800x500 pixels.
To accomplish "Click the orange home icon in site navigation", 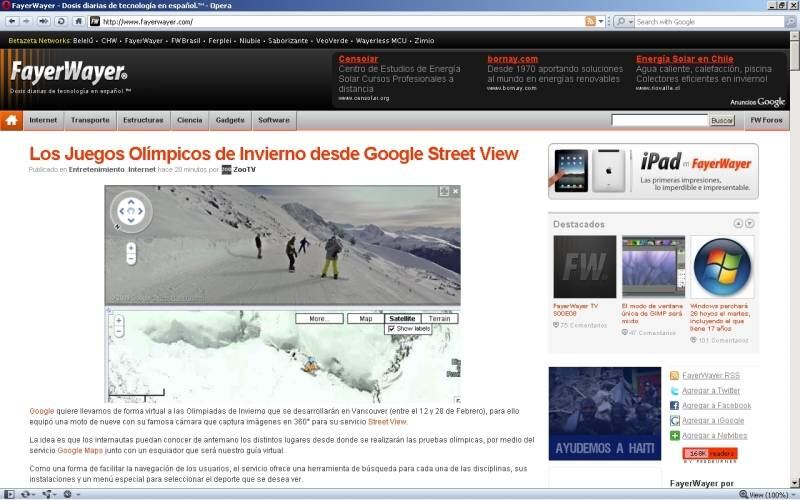I will pyautogui.click(x=11, y=120).
